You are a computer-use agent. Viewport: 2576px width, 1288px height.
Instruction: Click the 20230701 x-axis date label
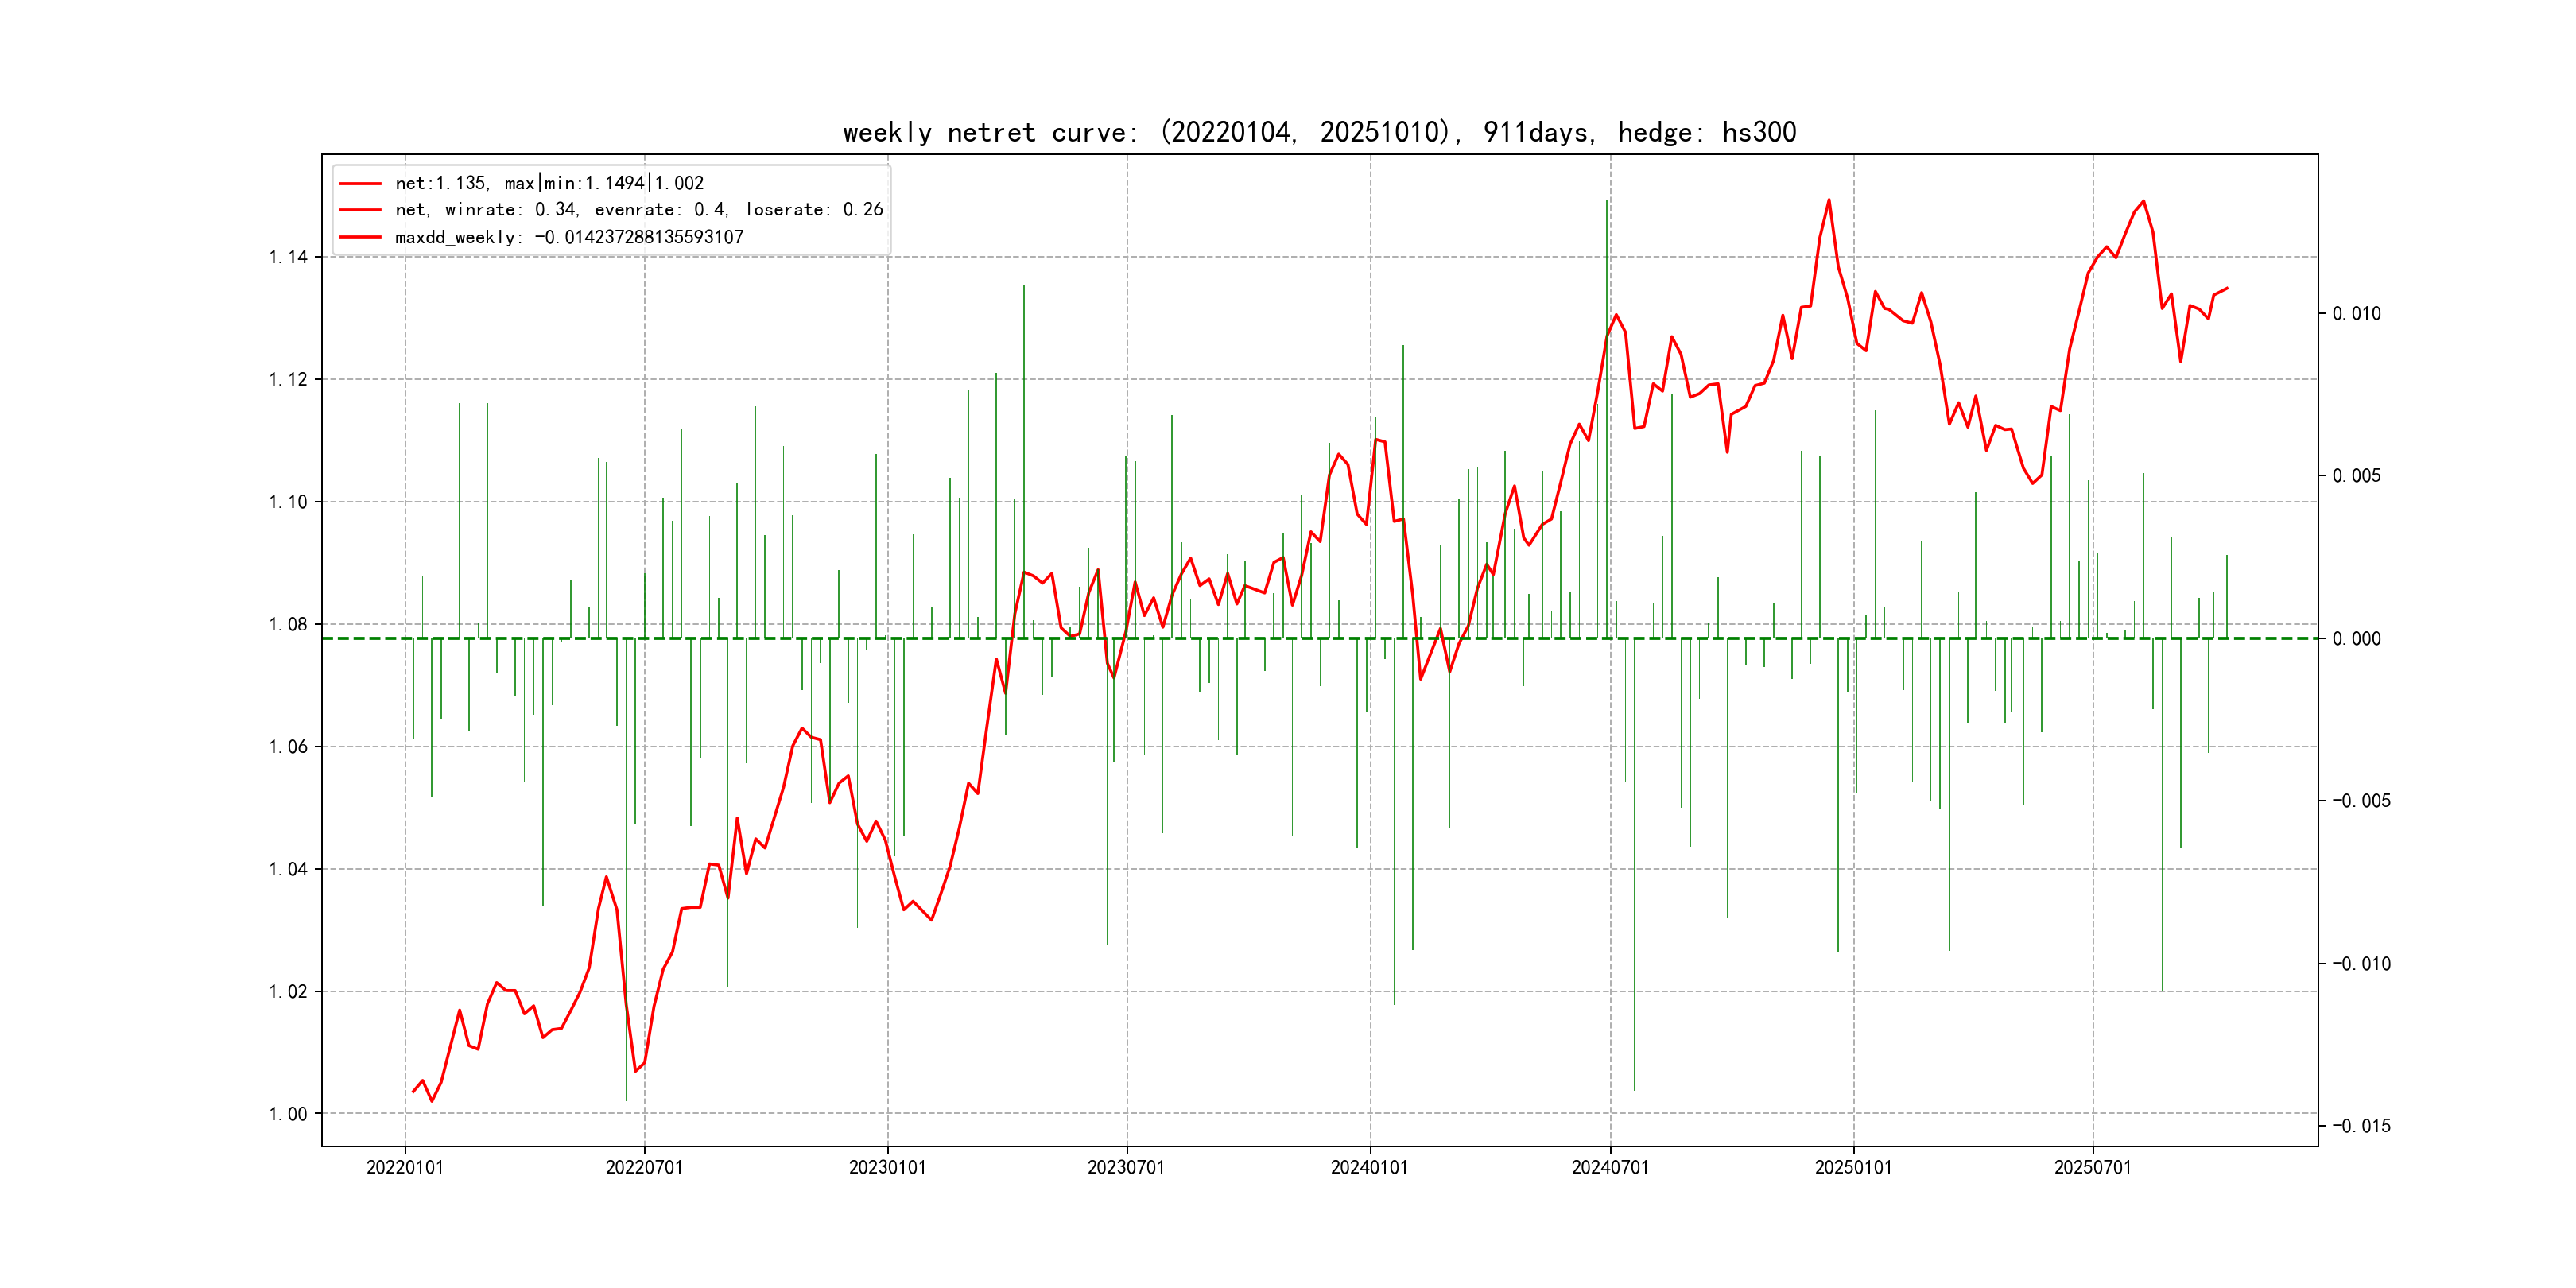click(x=1126, y=1168)
